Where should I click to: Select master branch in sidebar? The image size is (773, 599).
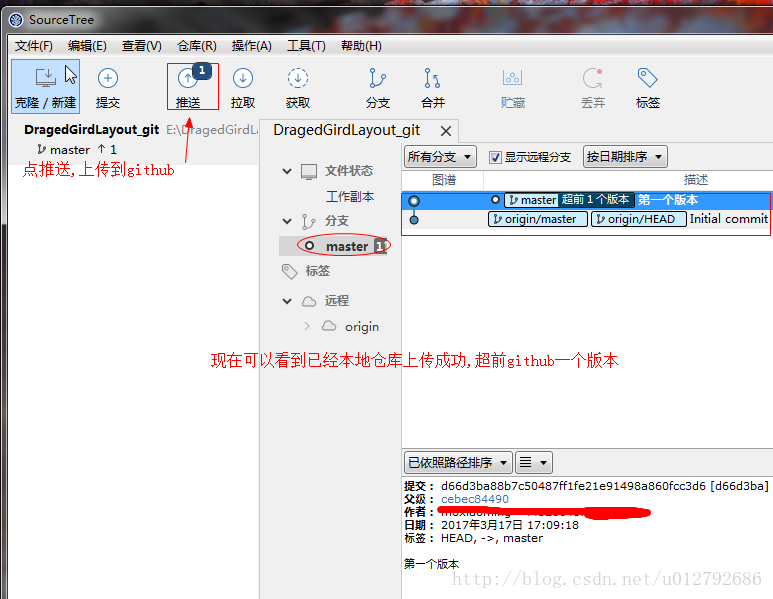tap(333, 246)
